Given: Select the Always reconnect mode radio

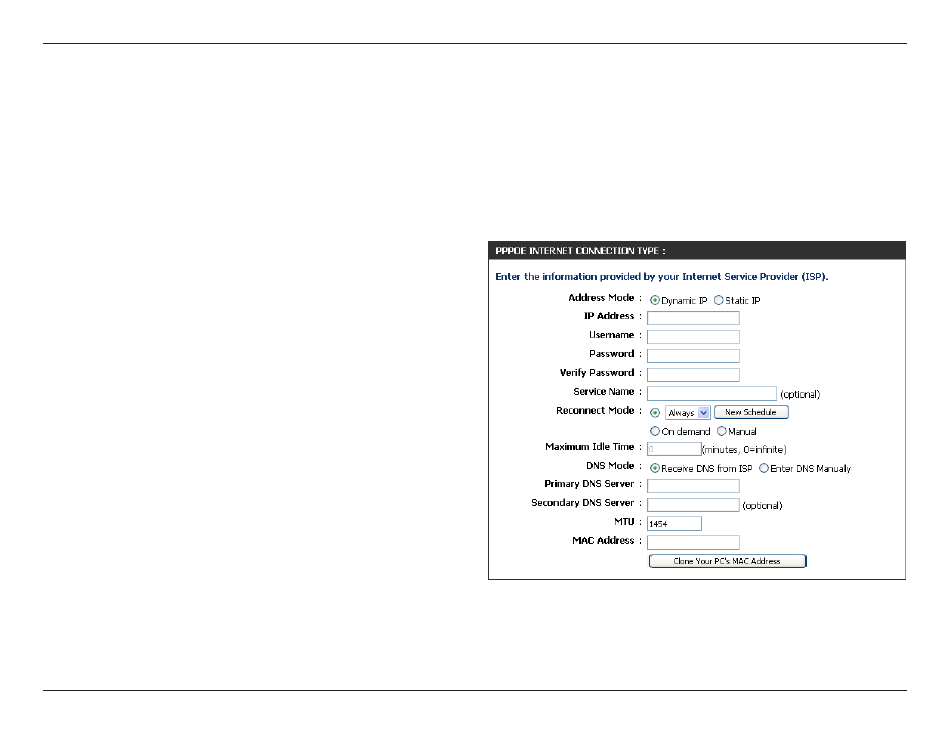Looking at the screenshot, I should [x=654, y=413].
